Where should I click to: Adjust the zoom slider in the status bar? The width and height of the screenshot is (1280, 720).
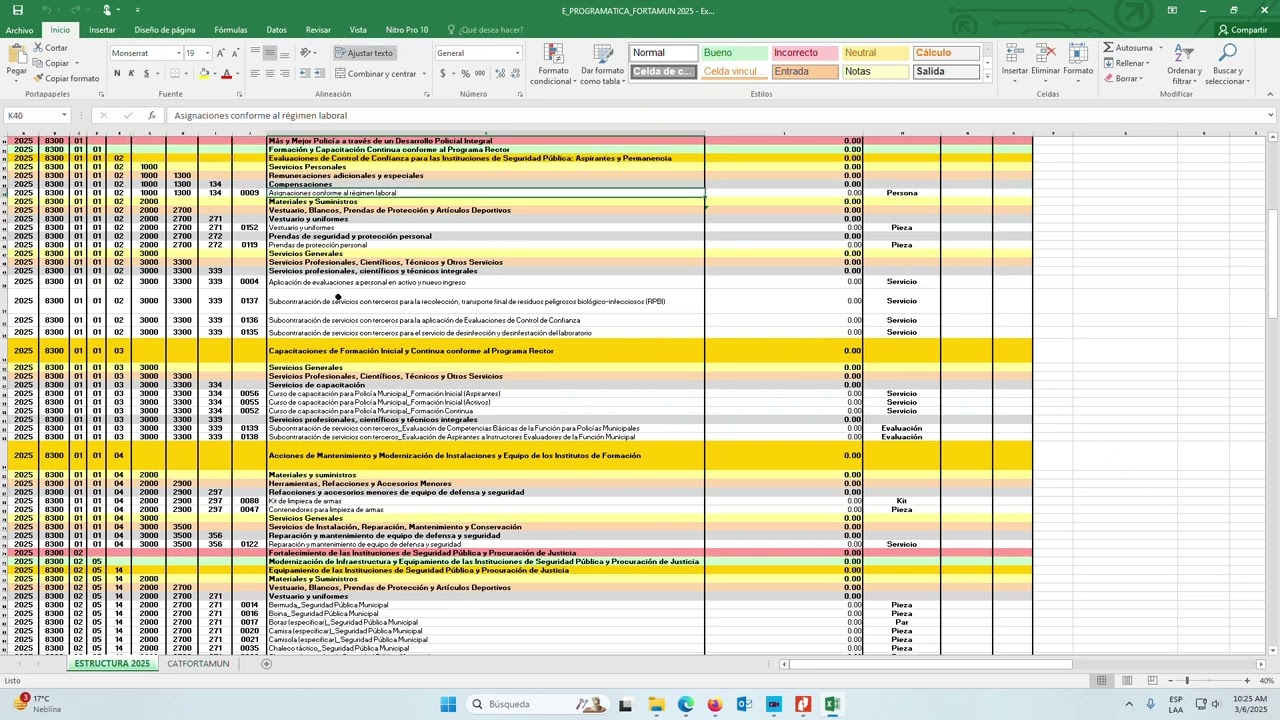pos(1187,681)
